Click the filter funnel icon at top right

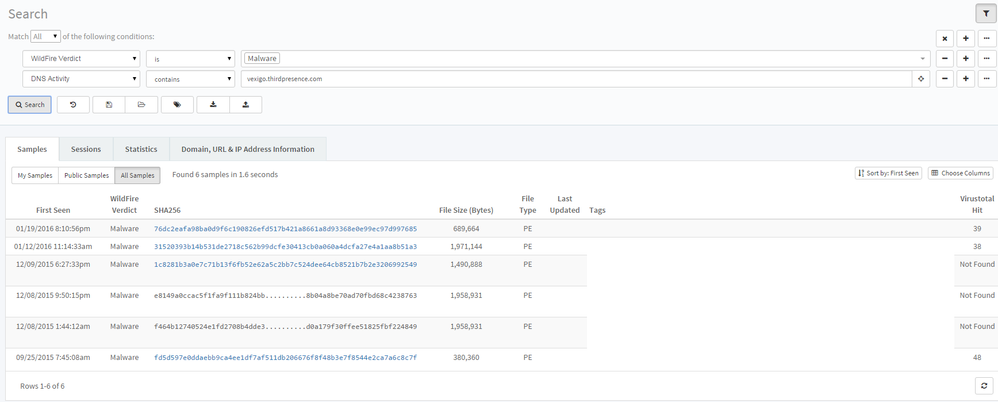(984, 13)
